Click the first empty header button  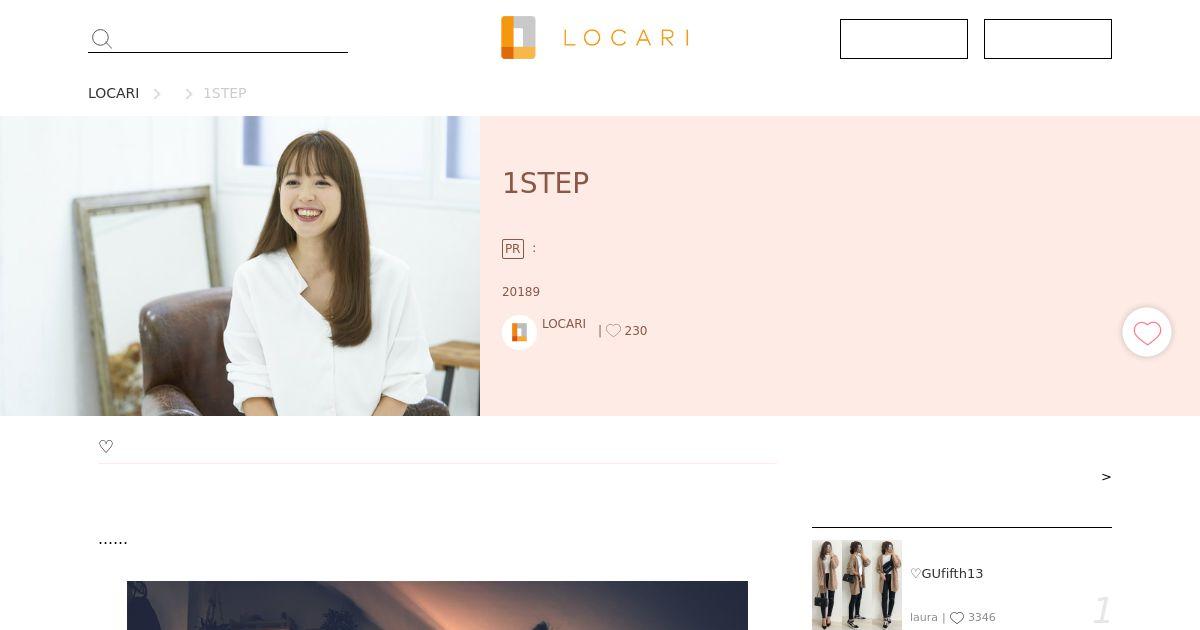[904, 39]
